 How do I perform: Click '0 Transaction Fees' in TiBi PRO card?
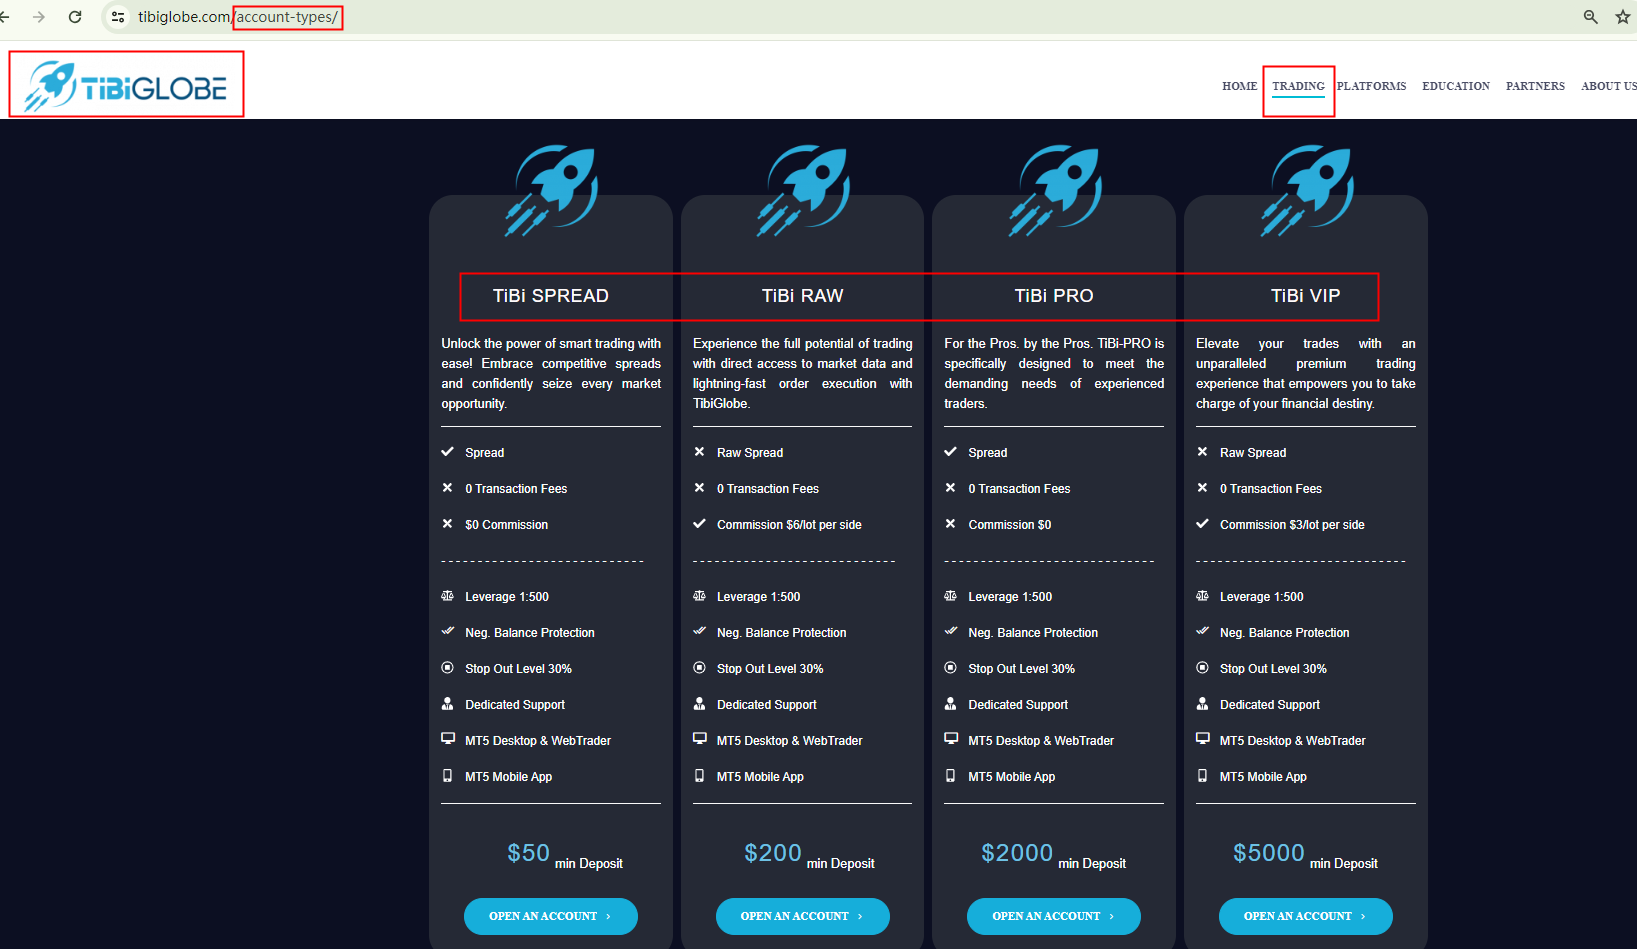(x=1019, y=489)
